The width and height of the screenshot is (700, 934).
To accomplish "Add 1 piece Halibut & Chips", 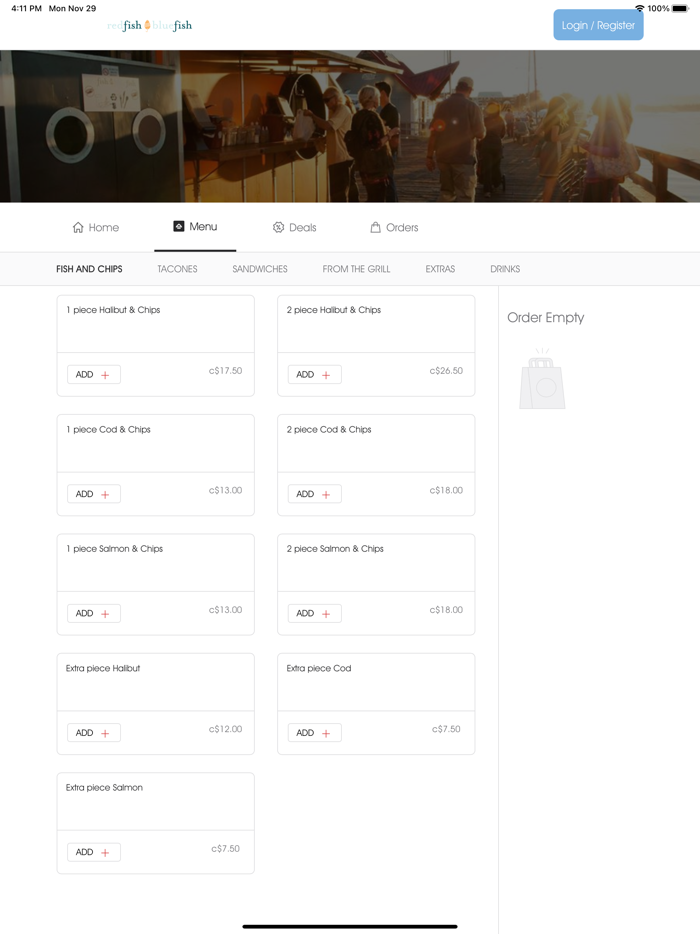I will pyautogui.click(x=94, y=375).
